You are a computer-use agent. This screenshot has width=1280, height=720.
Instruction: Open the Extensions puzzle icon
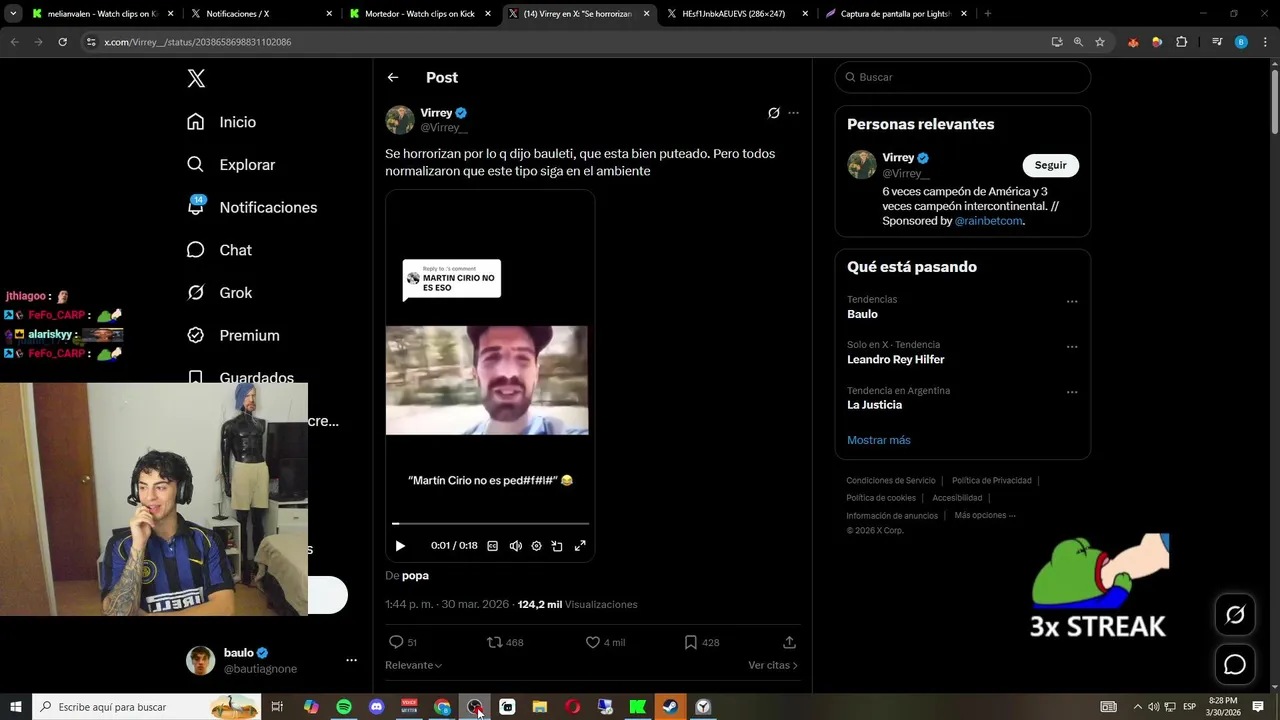click(1182, 42)
